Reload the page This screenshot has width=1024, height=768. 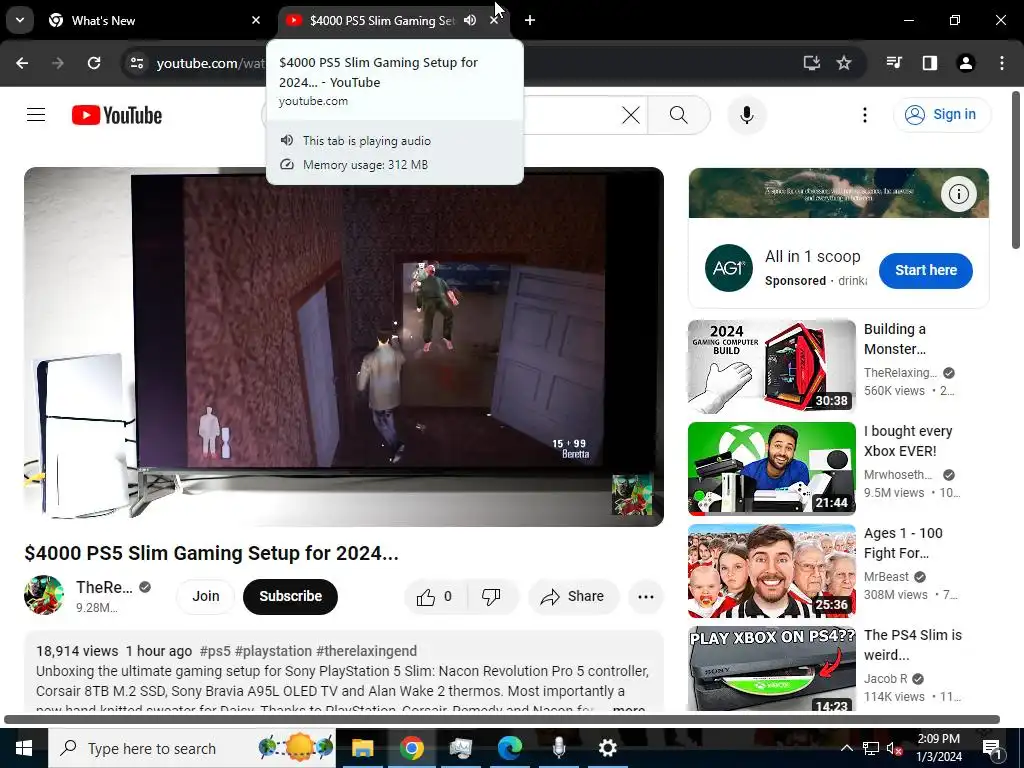coord(94,63)
